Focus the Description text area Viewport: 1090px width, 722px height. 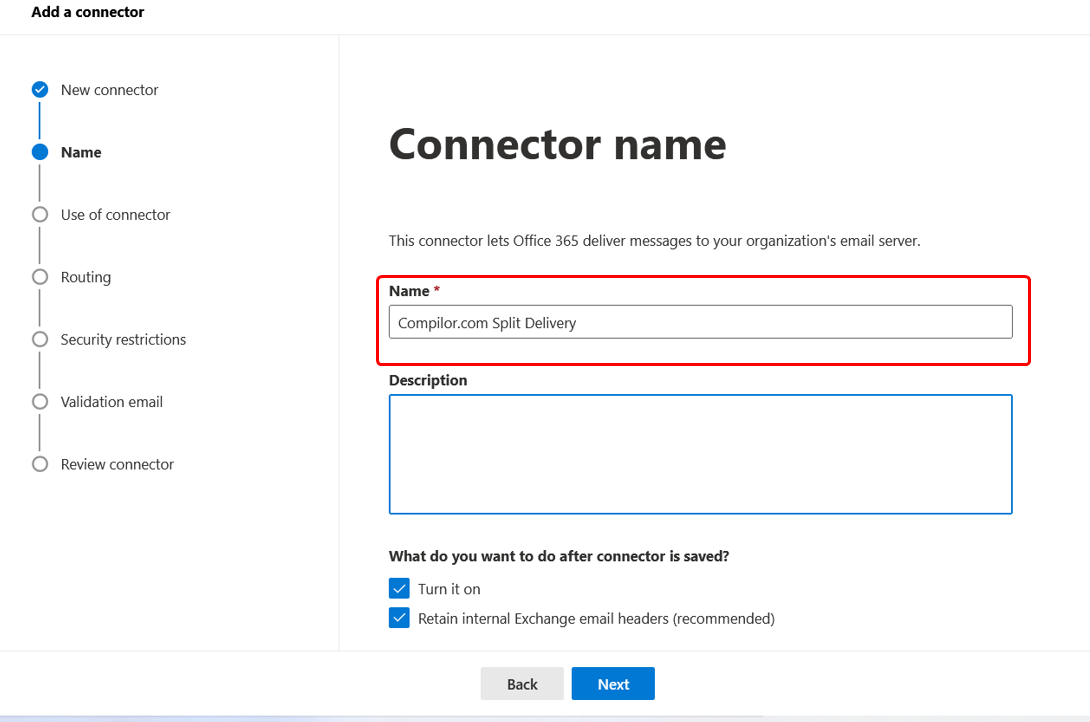[x=700, y=453]
